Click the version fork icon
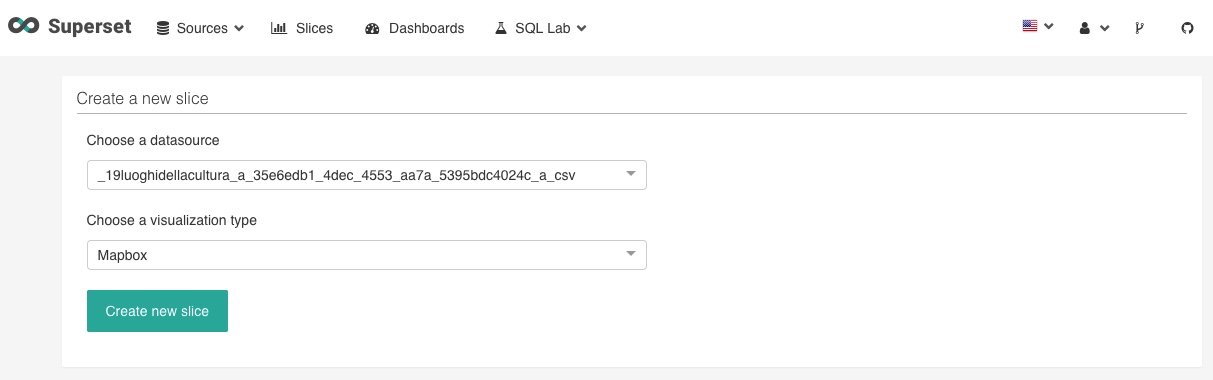 pyautogui.click(x=1139, y=29)
